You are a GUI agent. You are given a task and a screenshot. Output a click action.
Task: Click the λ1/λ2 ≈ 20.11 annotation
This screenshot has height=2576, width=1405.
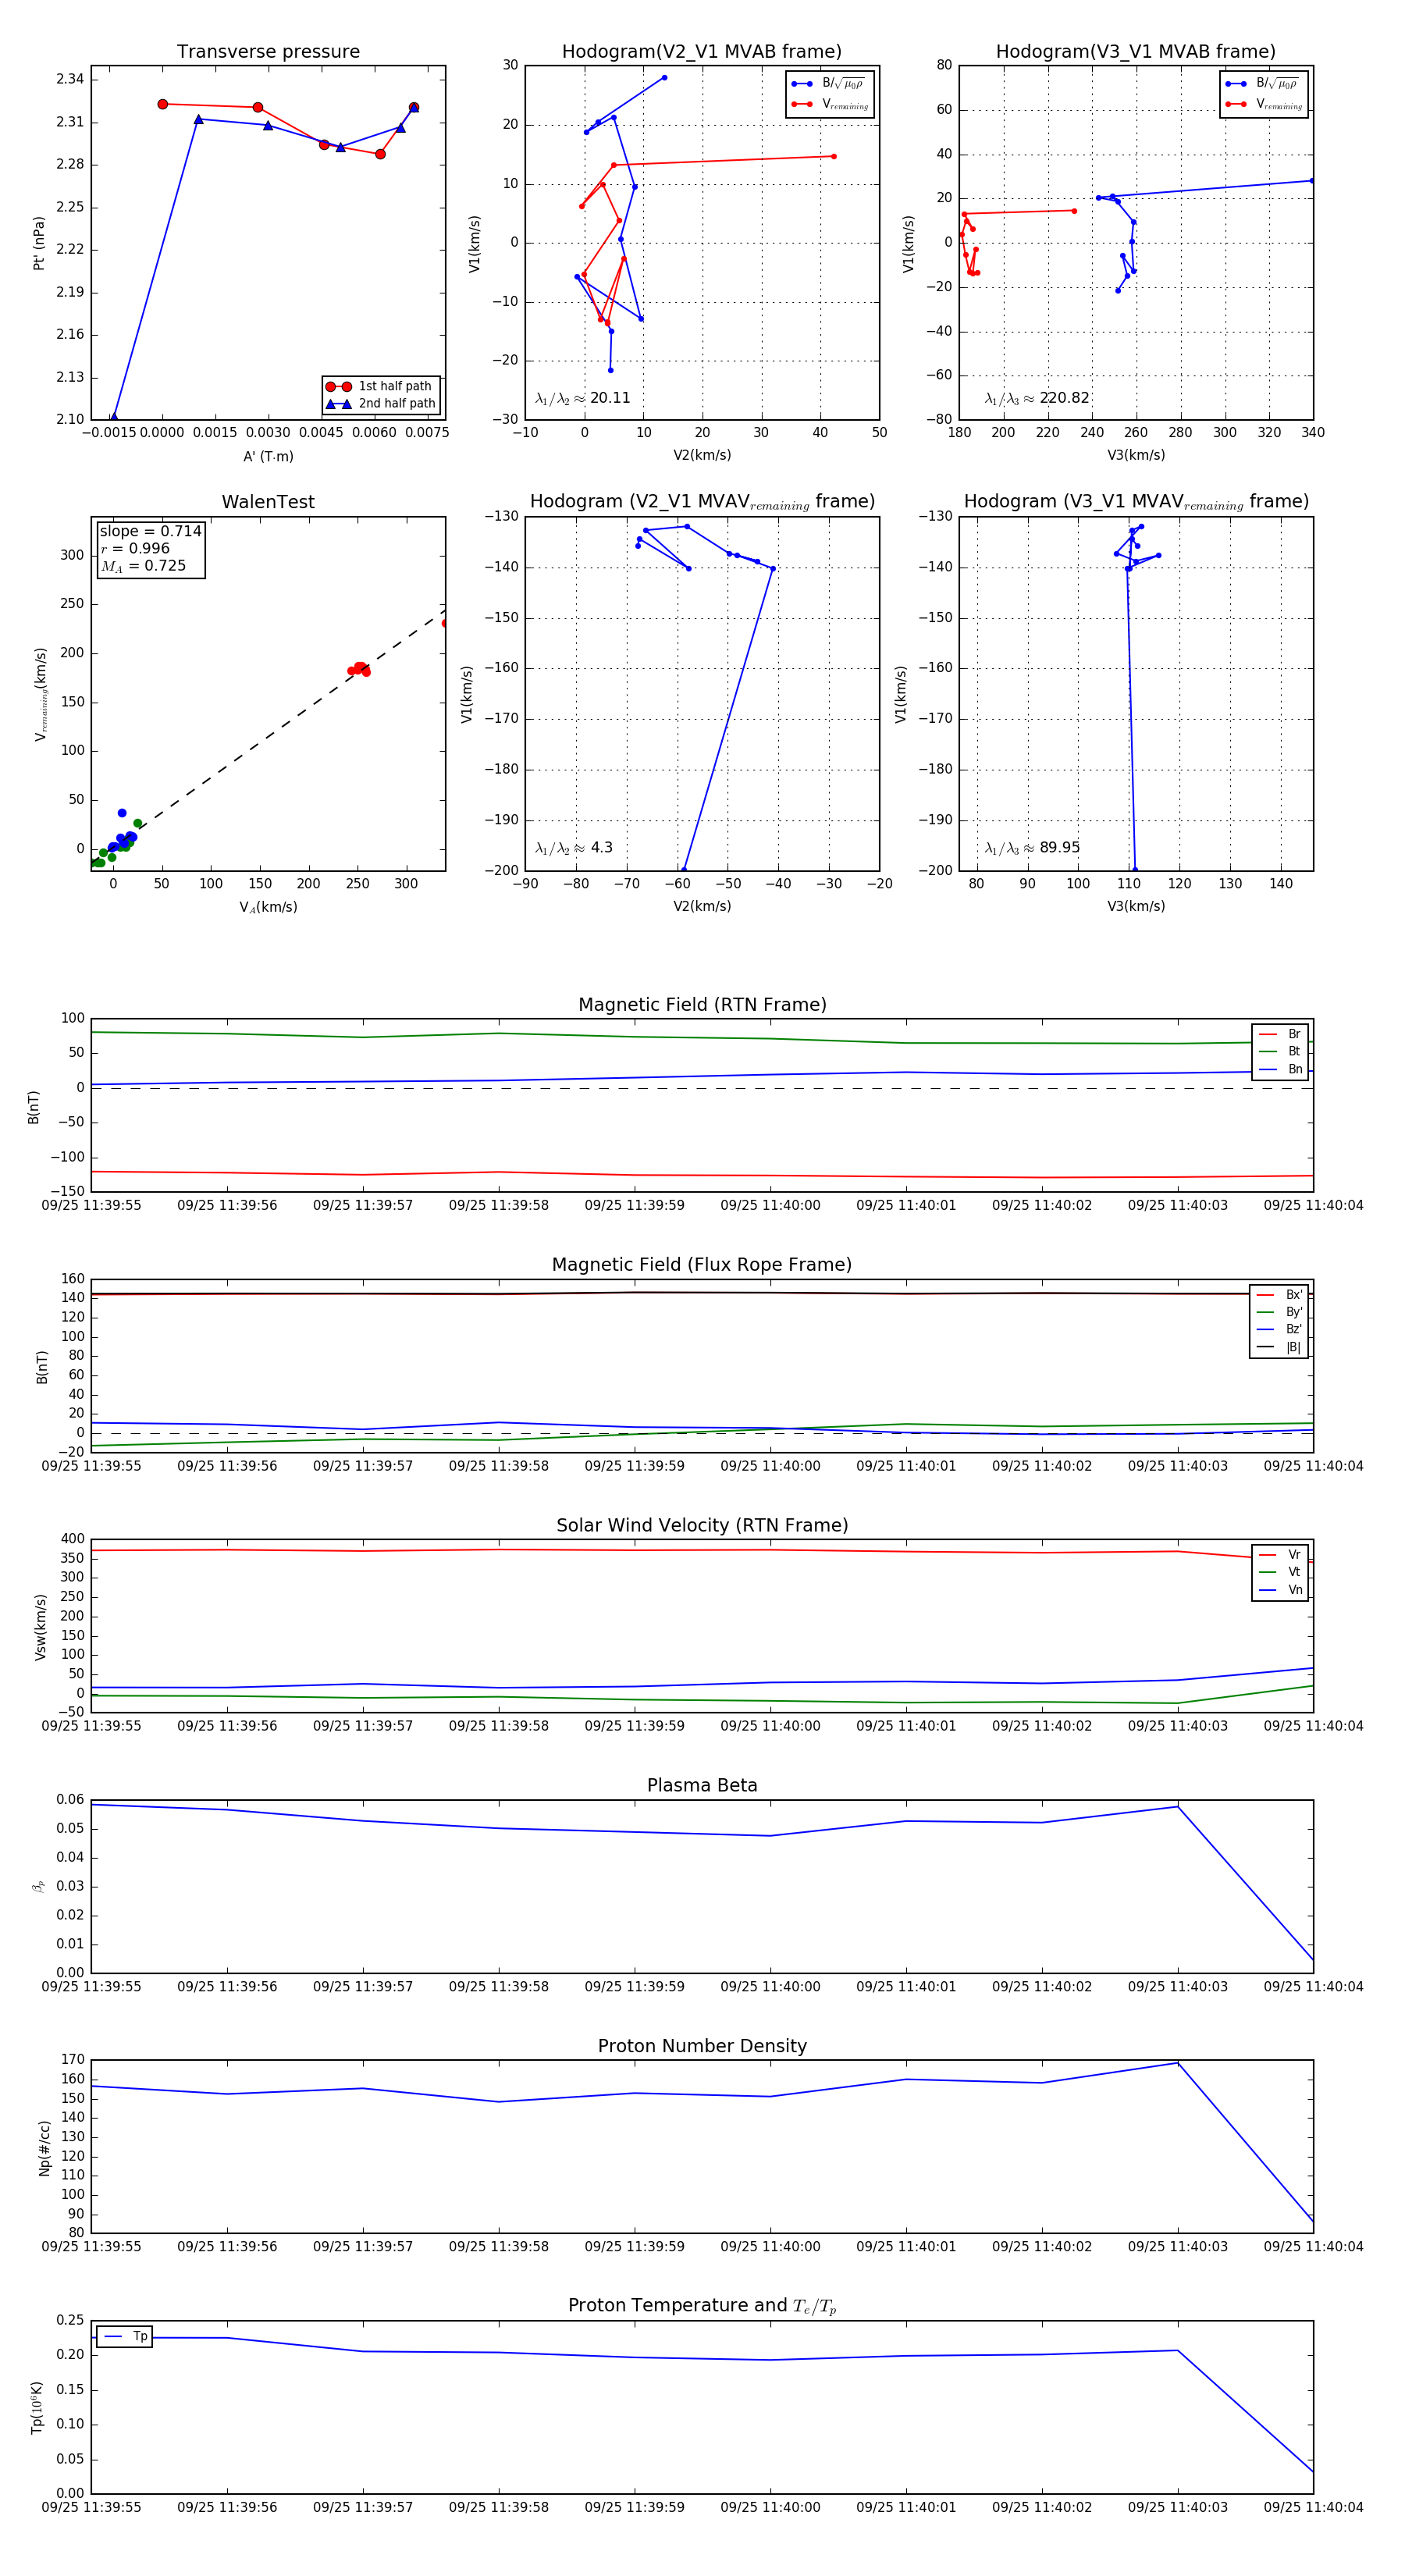(x=583, y=398)
